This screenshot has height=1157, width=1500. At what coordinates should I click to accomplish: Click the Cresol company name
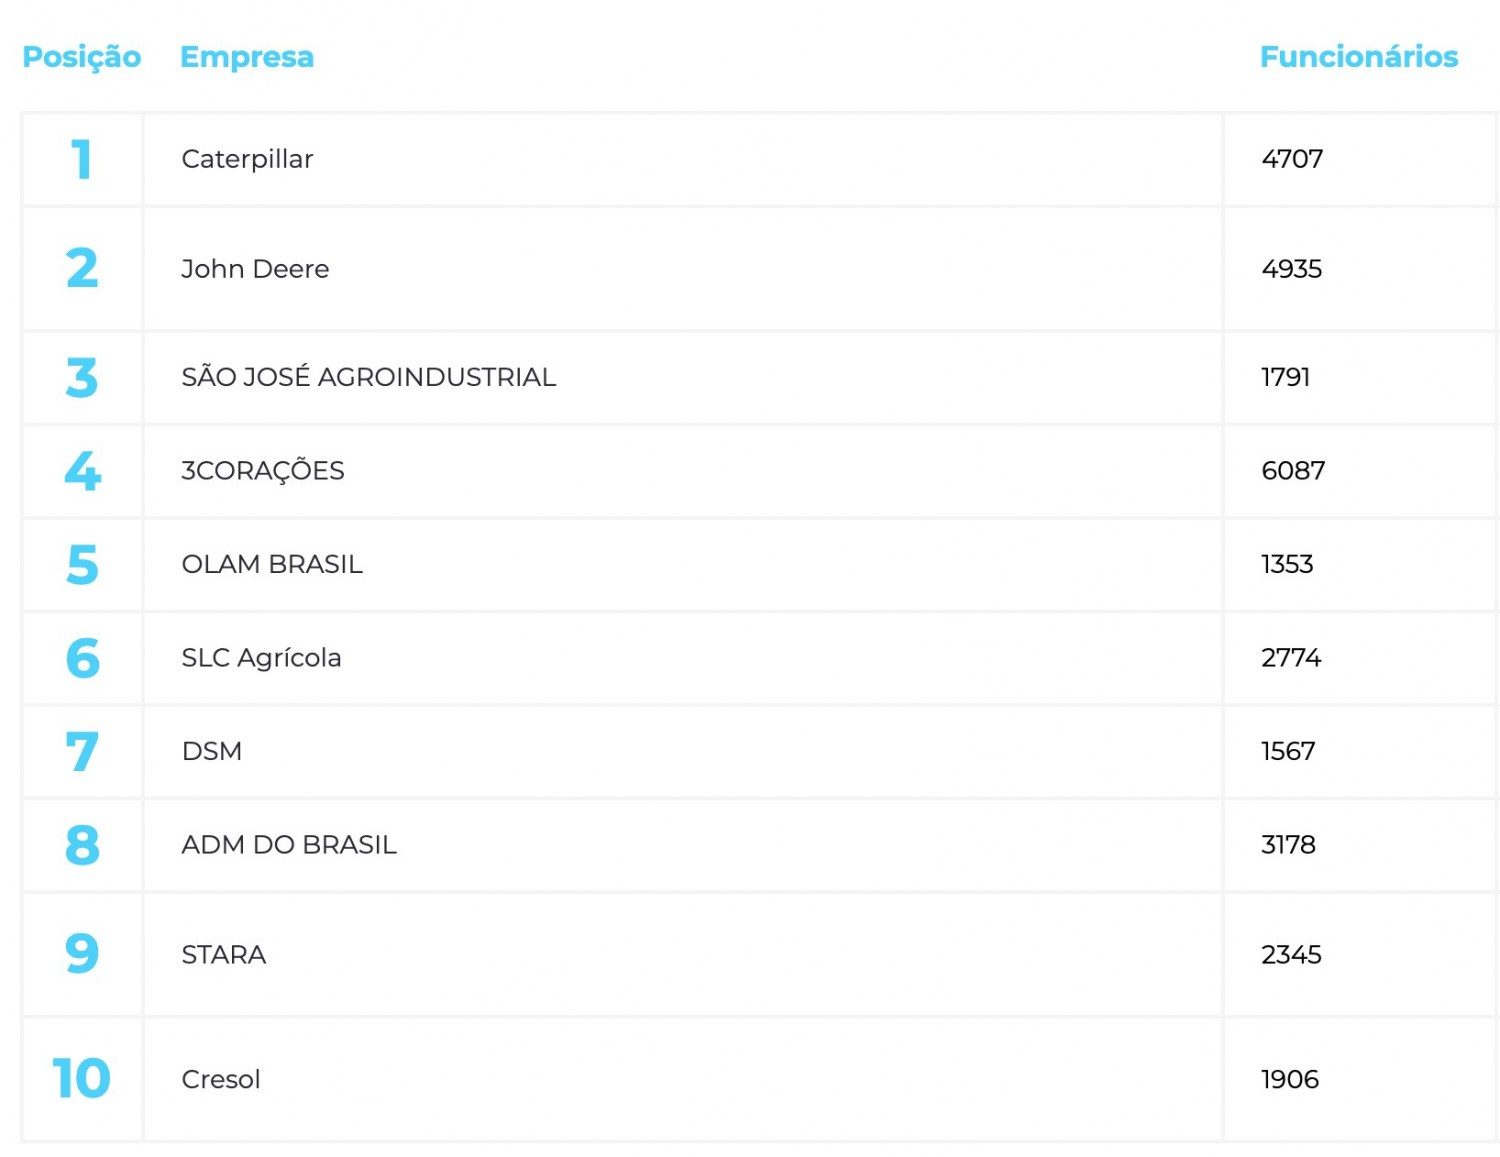(x=221, y=1079)
